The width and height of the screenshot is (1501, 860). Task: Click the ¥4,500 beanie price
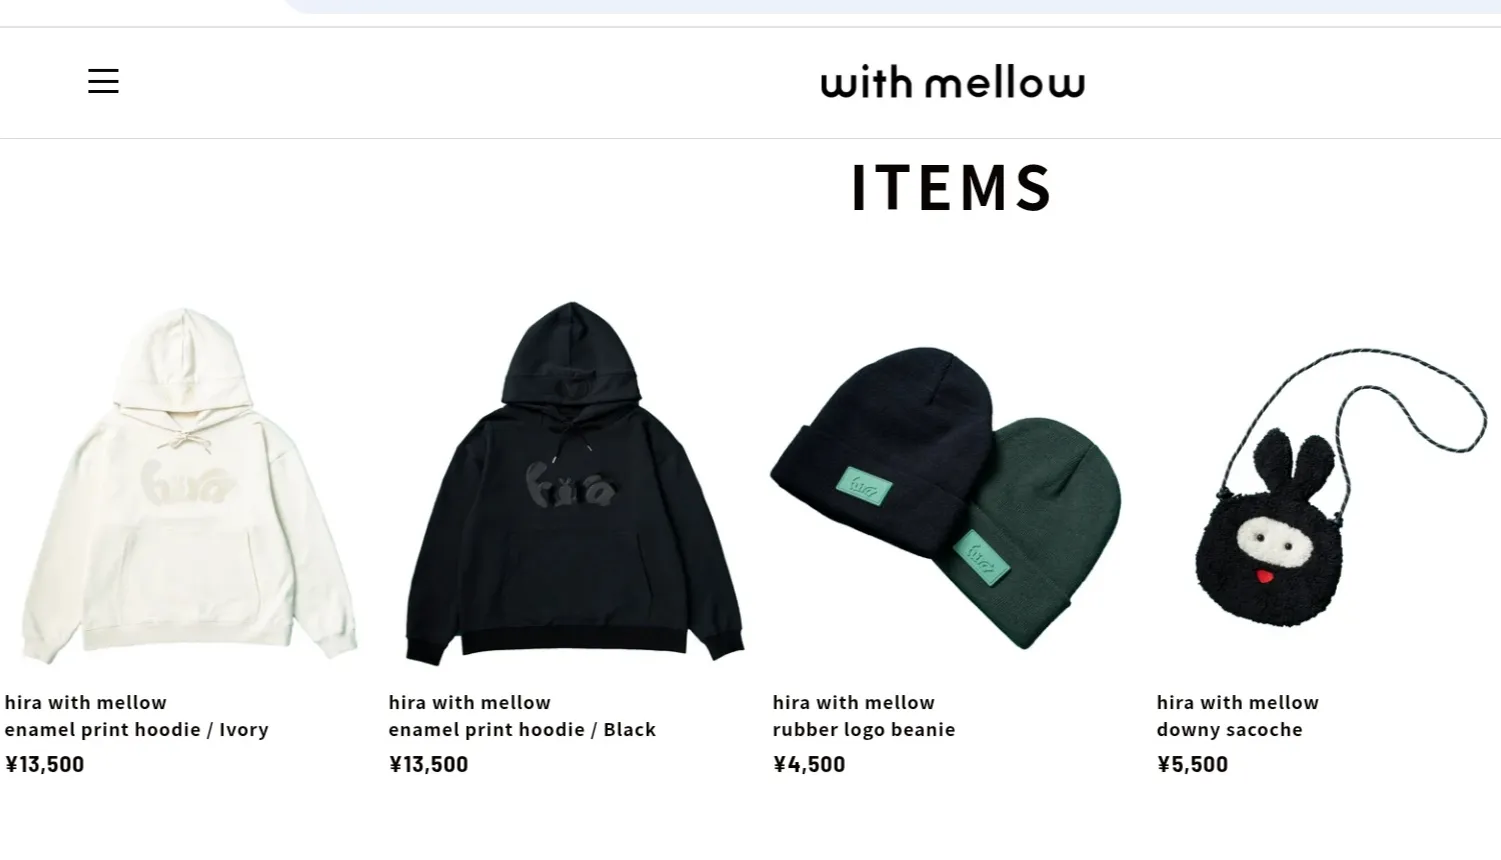[809, 764]
